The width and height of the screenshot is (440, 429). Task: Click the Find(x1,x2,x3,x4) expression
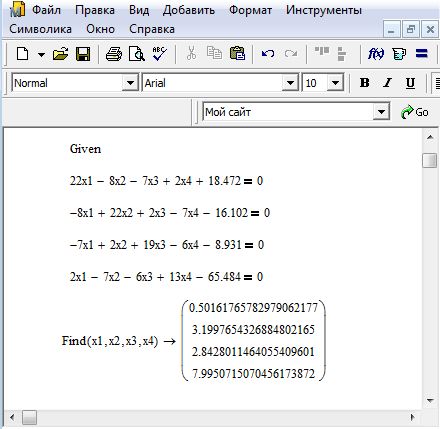pos(110,341)
